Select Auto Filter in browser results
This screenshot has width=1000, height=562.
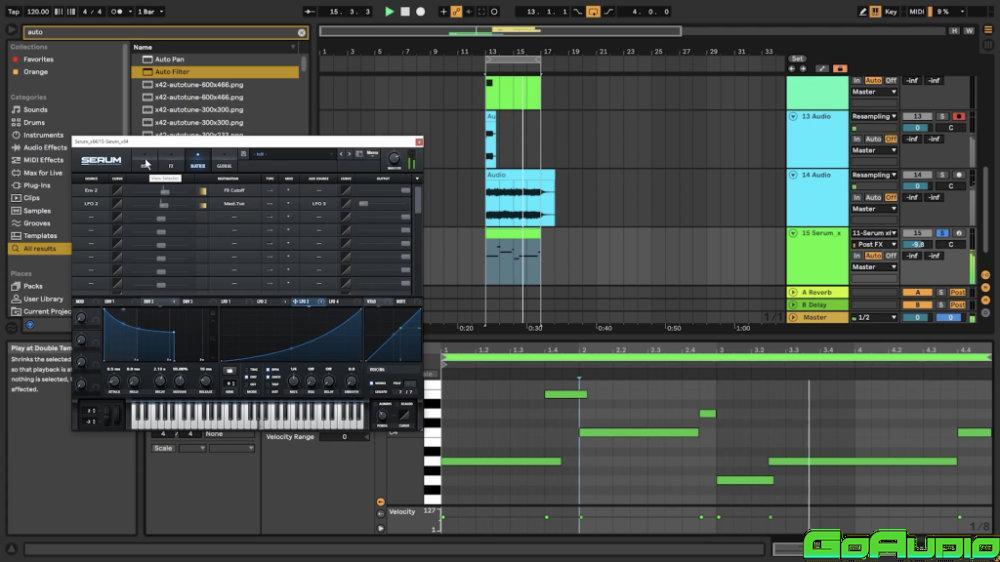[216, 72]
